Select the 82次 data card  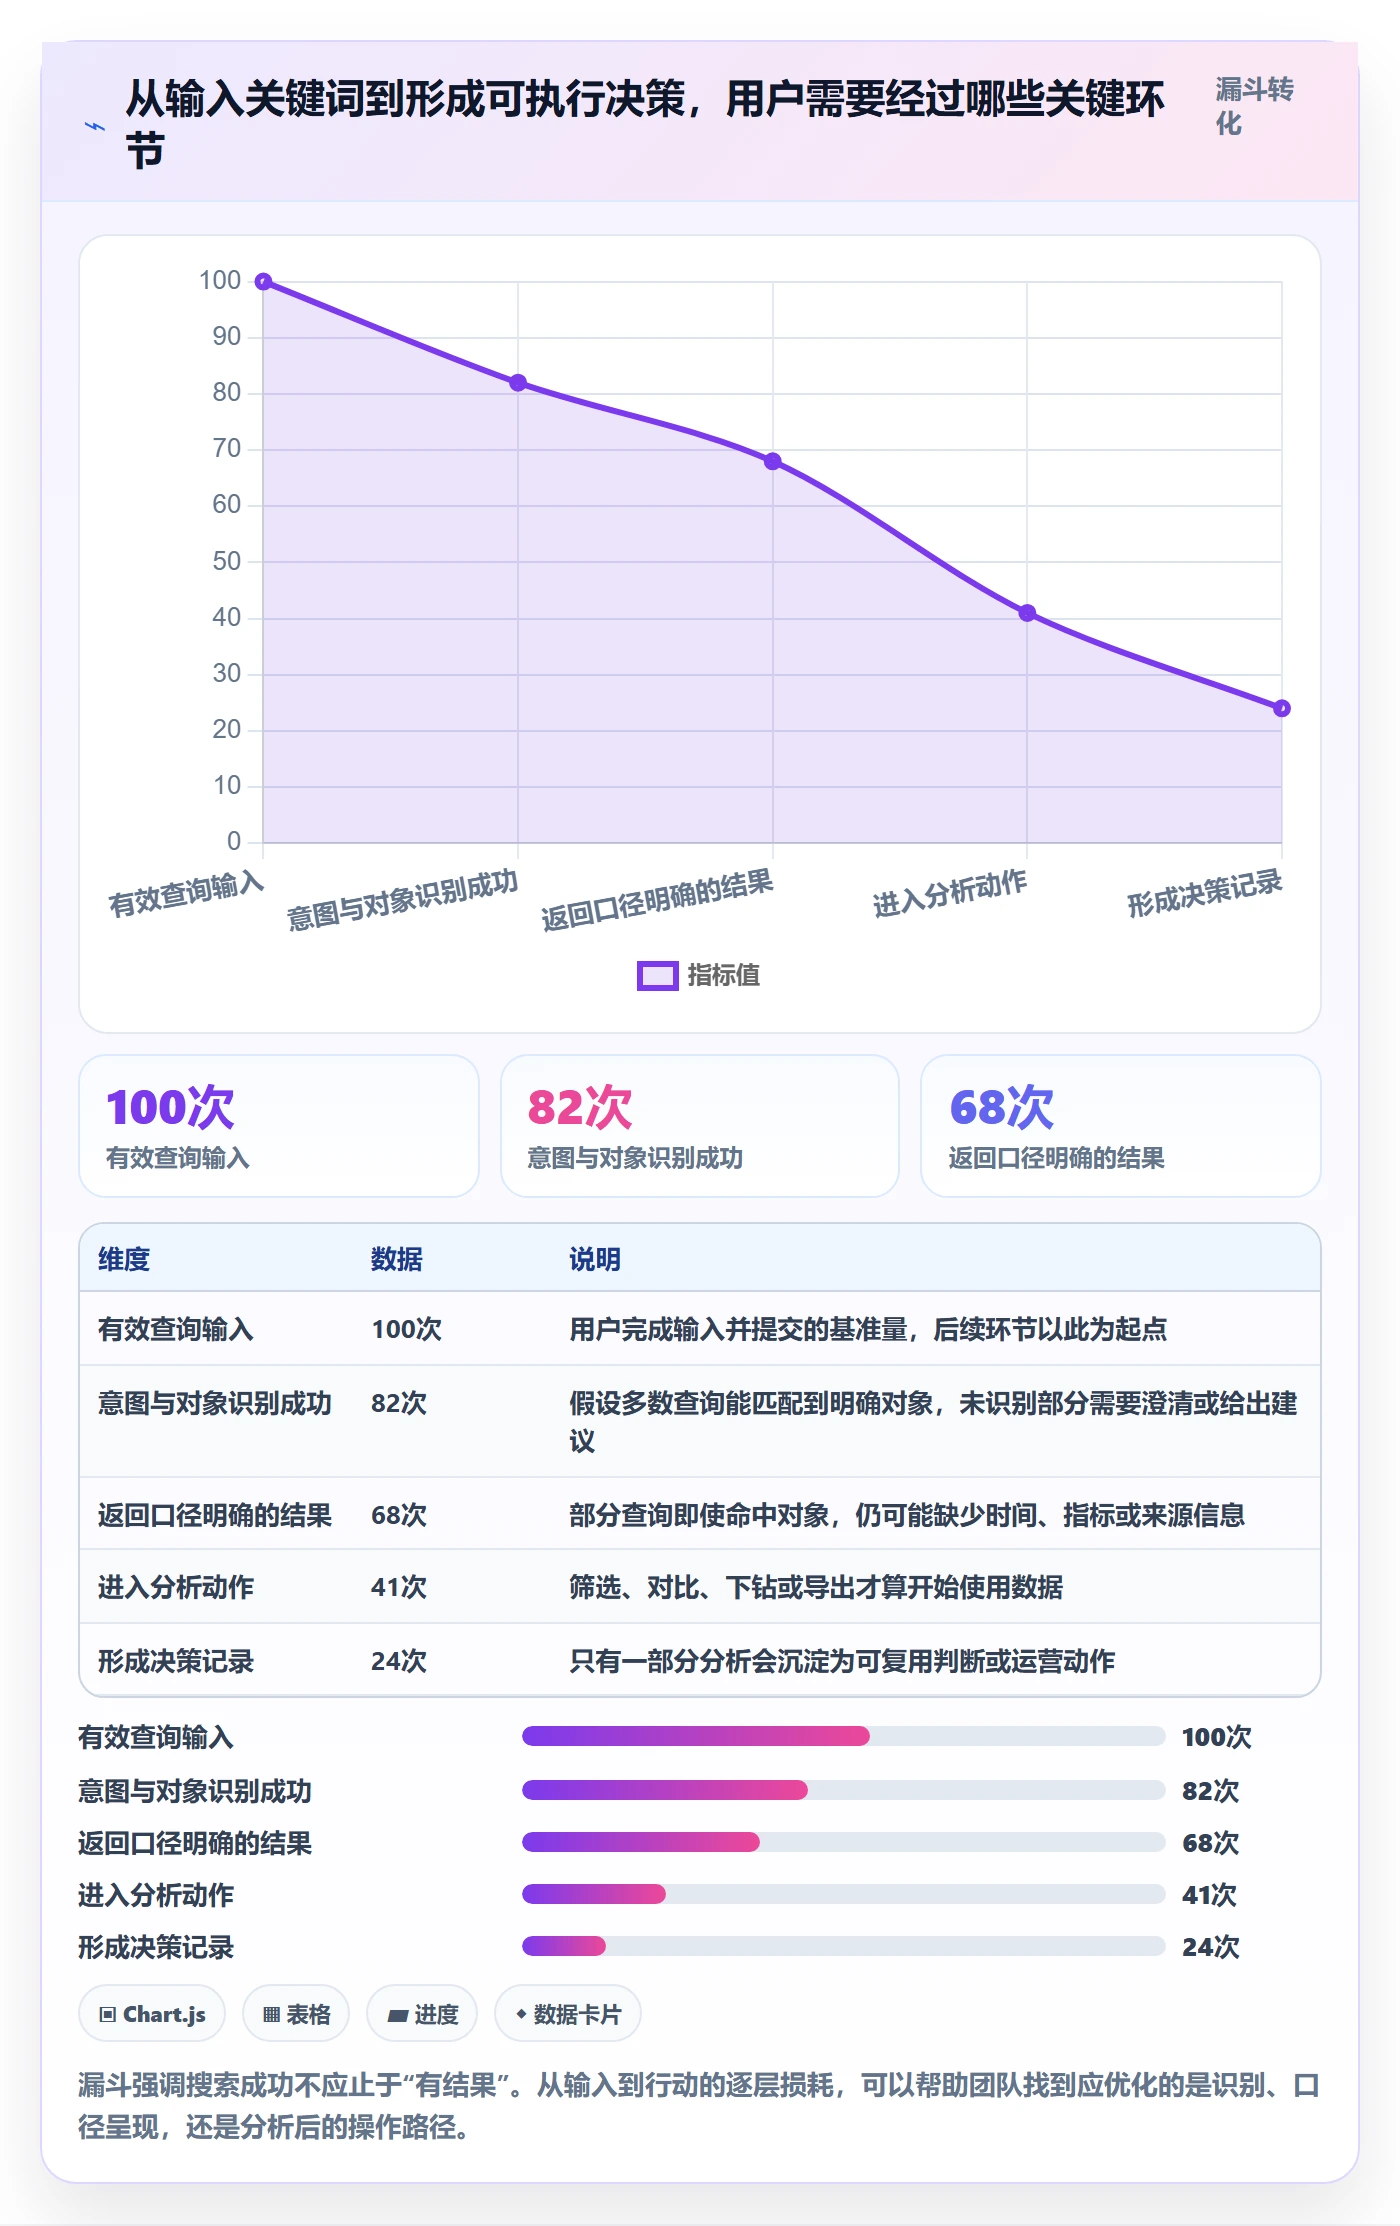click(x=700, y=1126)
